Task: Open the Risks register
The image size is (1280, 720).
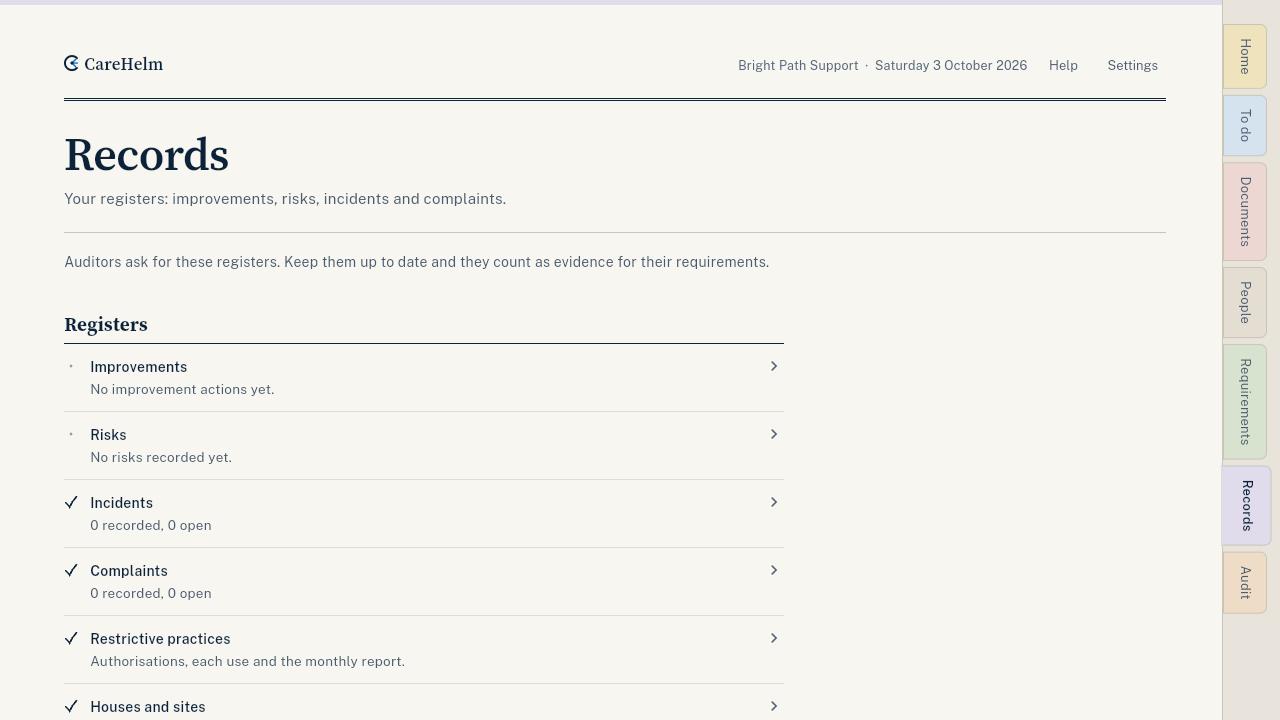Action: (x=424, y=446)
